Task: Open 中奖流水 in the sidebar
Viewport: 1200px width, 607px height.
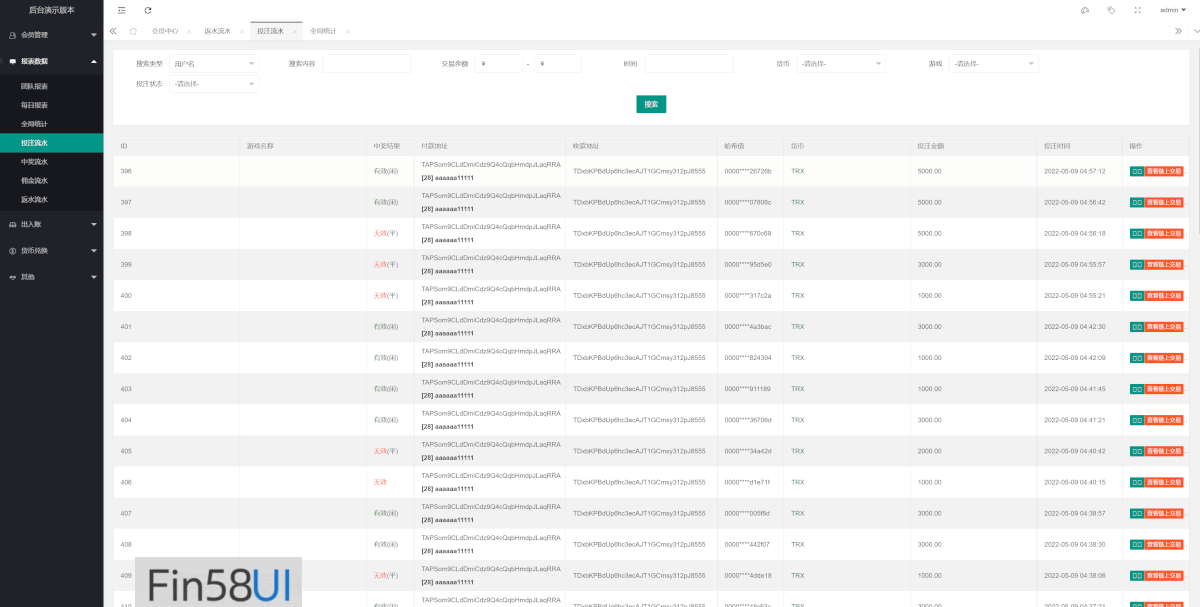Action: [34, 162]
